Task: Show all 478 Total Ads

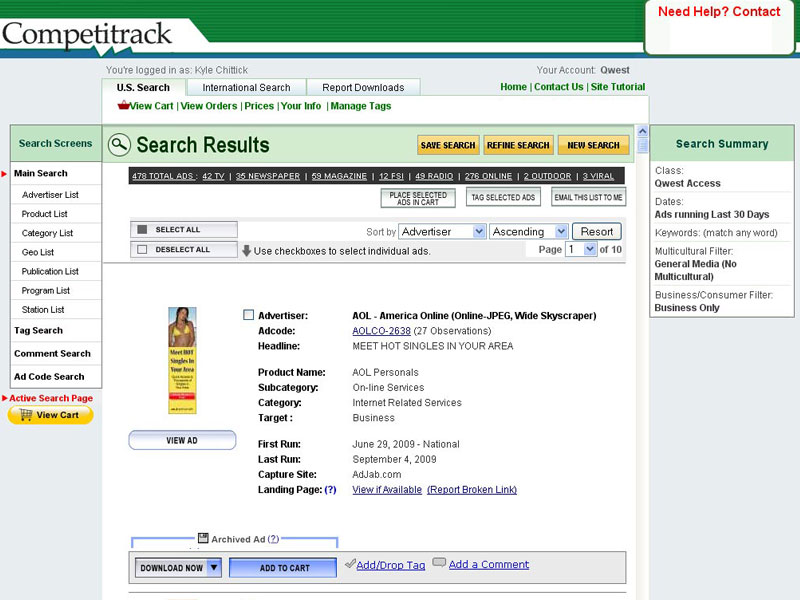Action: point(164,176)
